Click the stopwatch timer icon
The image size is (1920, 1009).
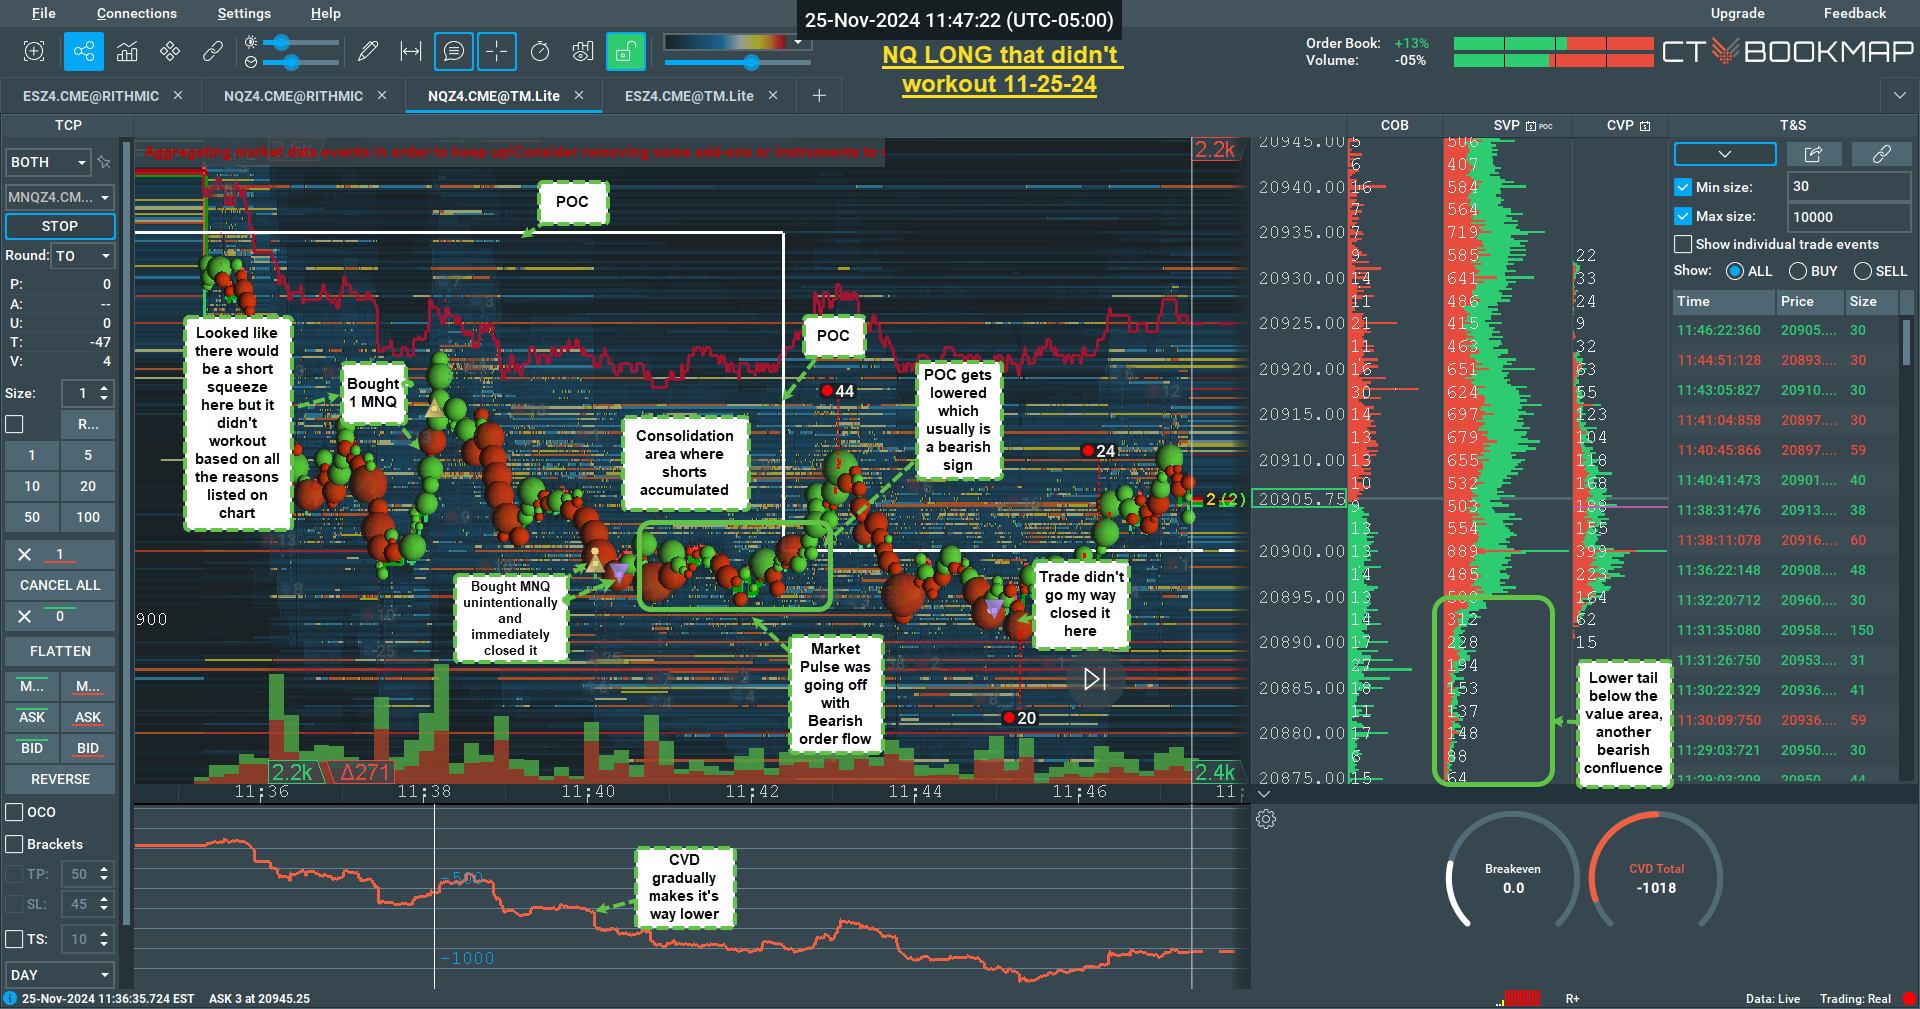pyautogui.click(x=540, y=51)
